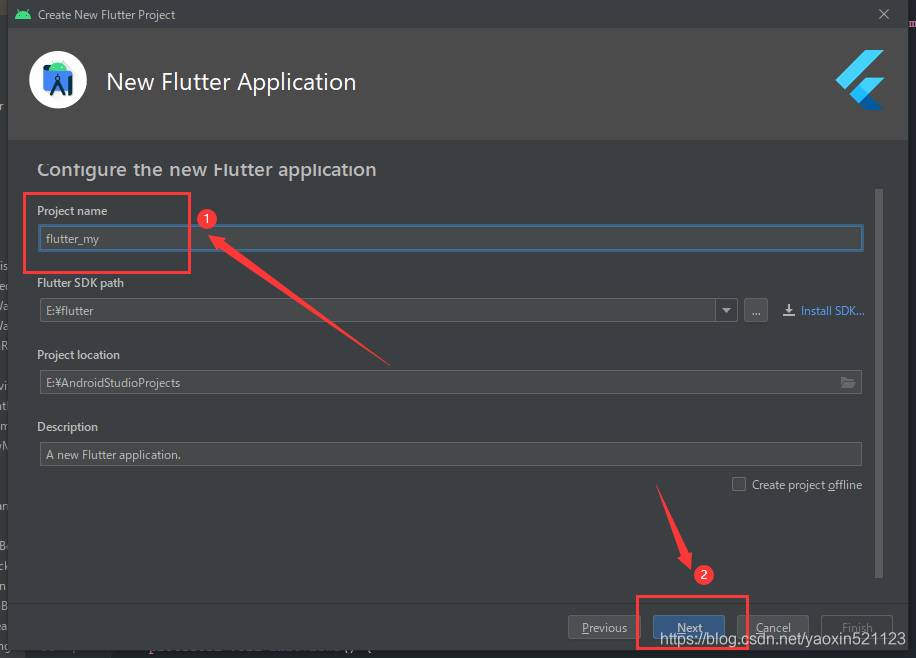Click the Previous button
This screenshot has height=658, width=916.
[604, 628]
